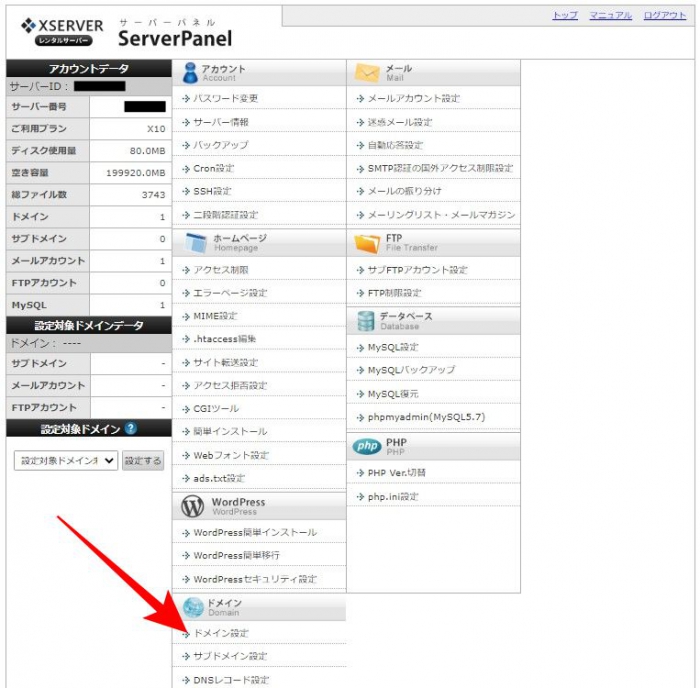Open the マニュアル link
This screenshot has width=700, height=688.
click(610, 15)
